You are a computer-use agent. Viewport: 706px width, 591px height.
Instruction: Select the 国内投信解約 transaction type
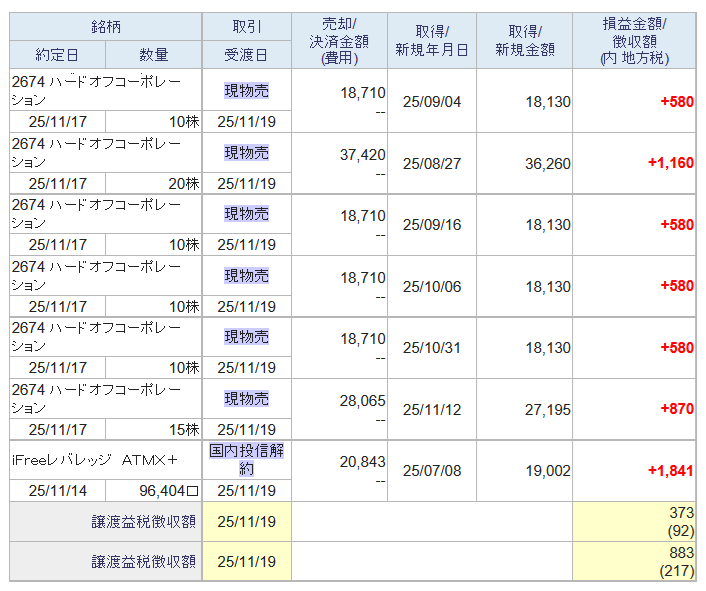click(247, 460)
